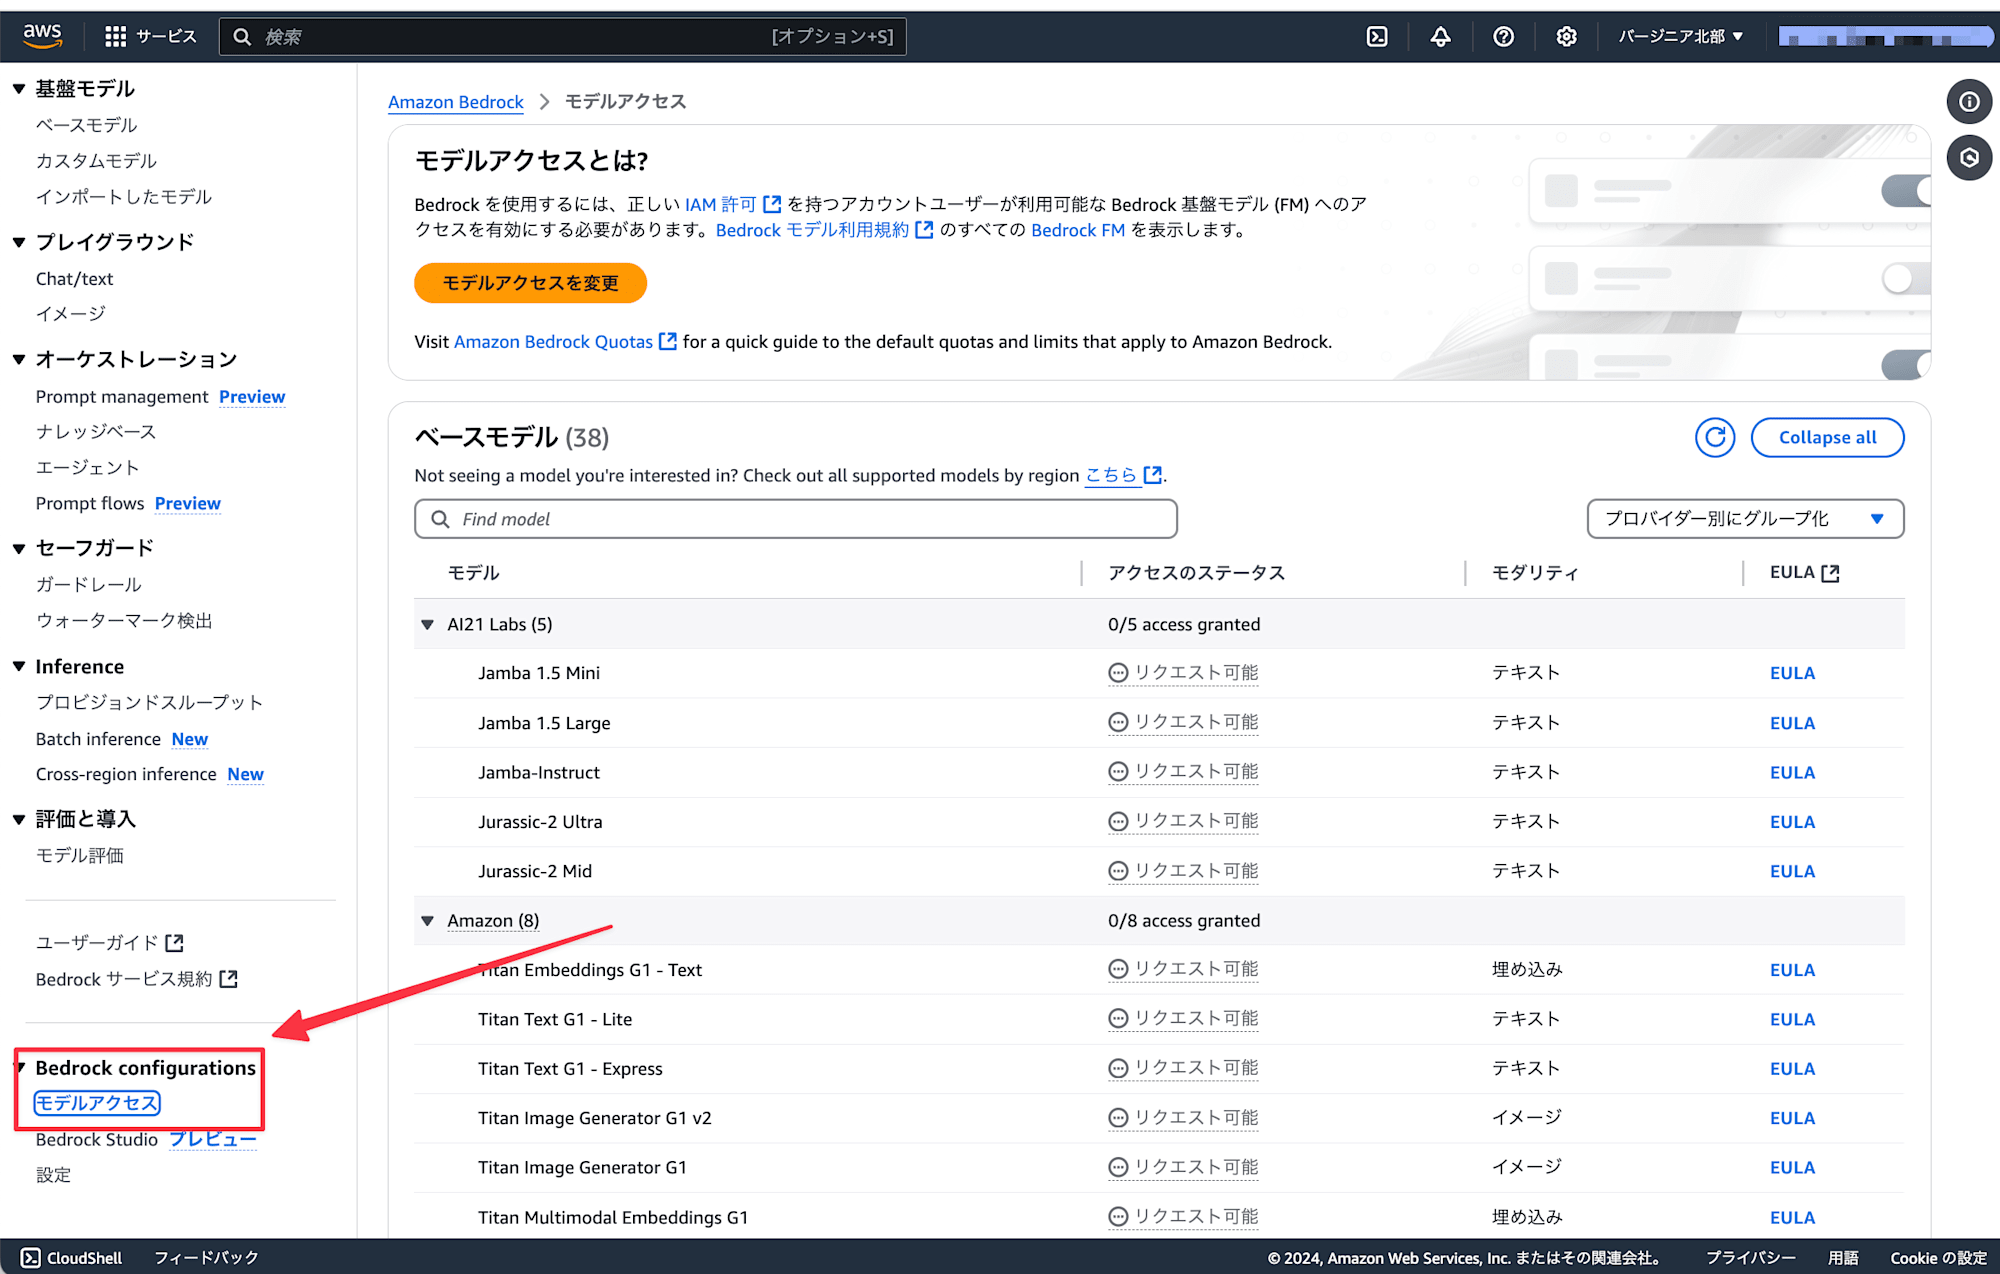The width and height of the screenshot is (2000, 1274).
Task: Collapse the オーケストレーション section
Action: (x=18, y=359)
